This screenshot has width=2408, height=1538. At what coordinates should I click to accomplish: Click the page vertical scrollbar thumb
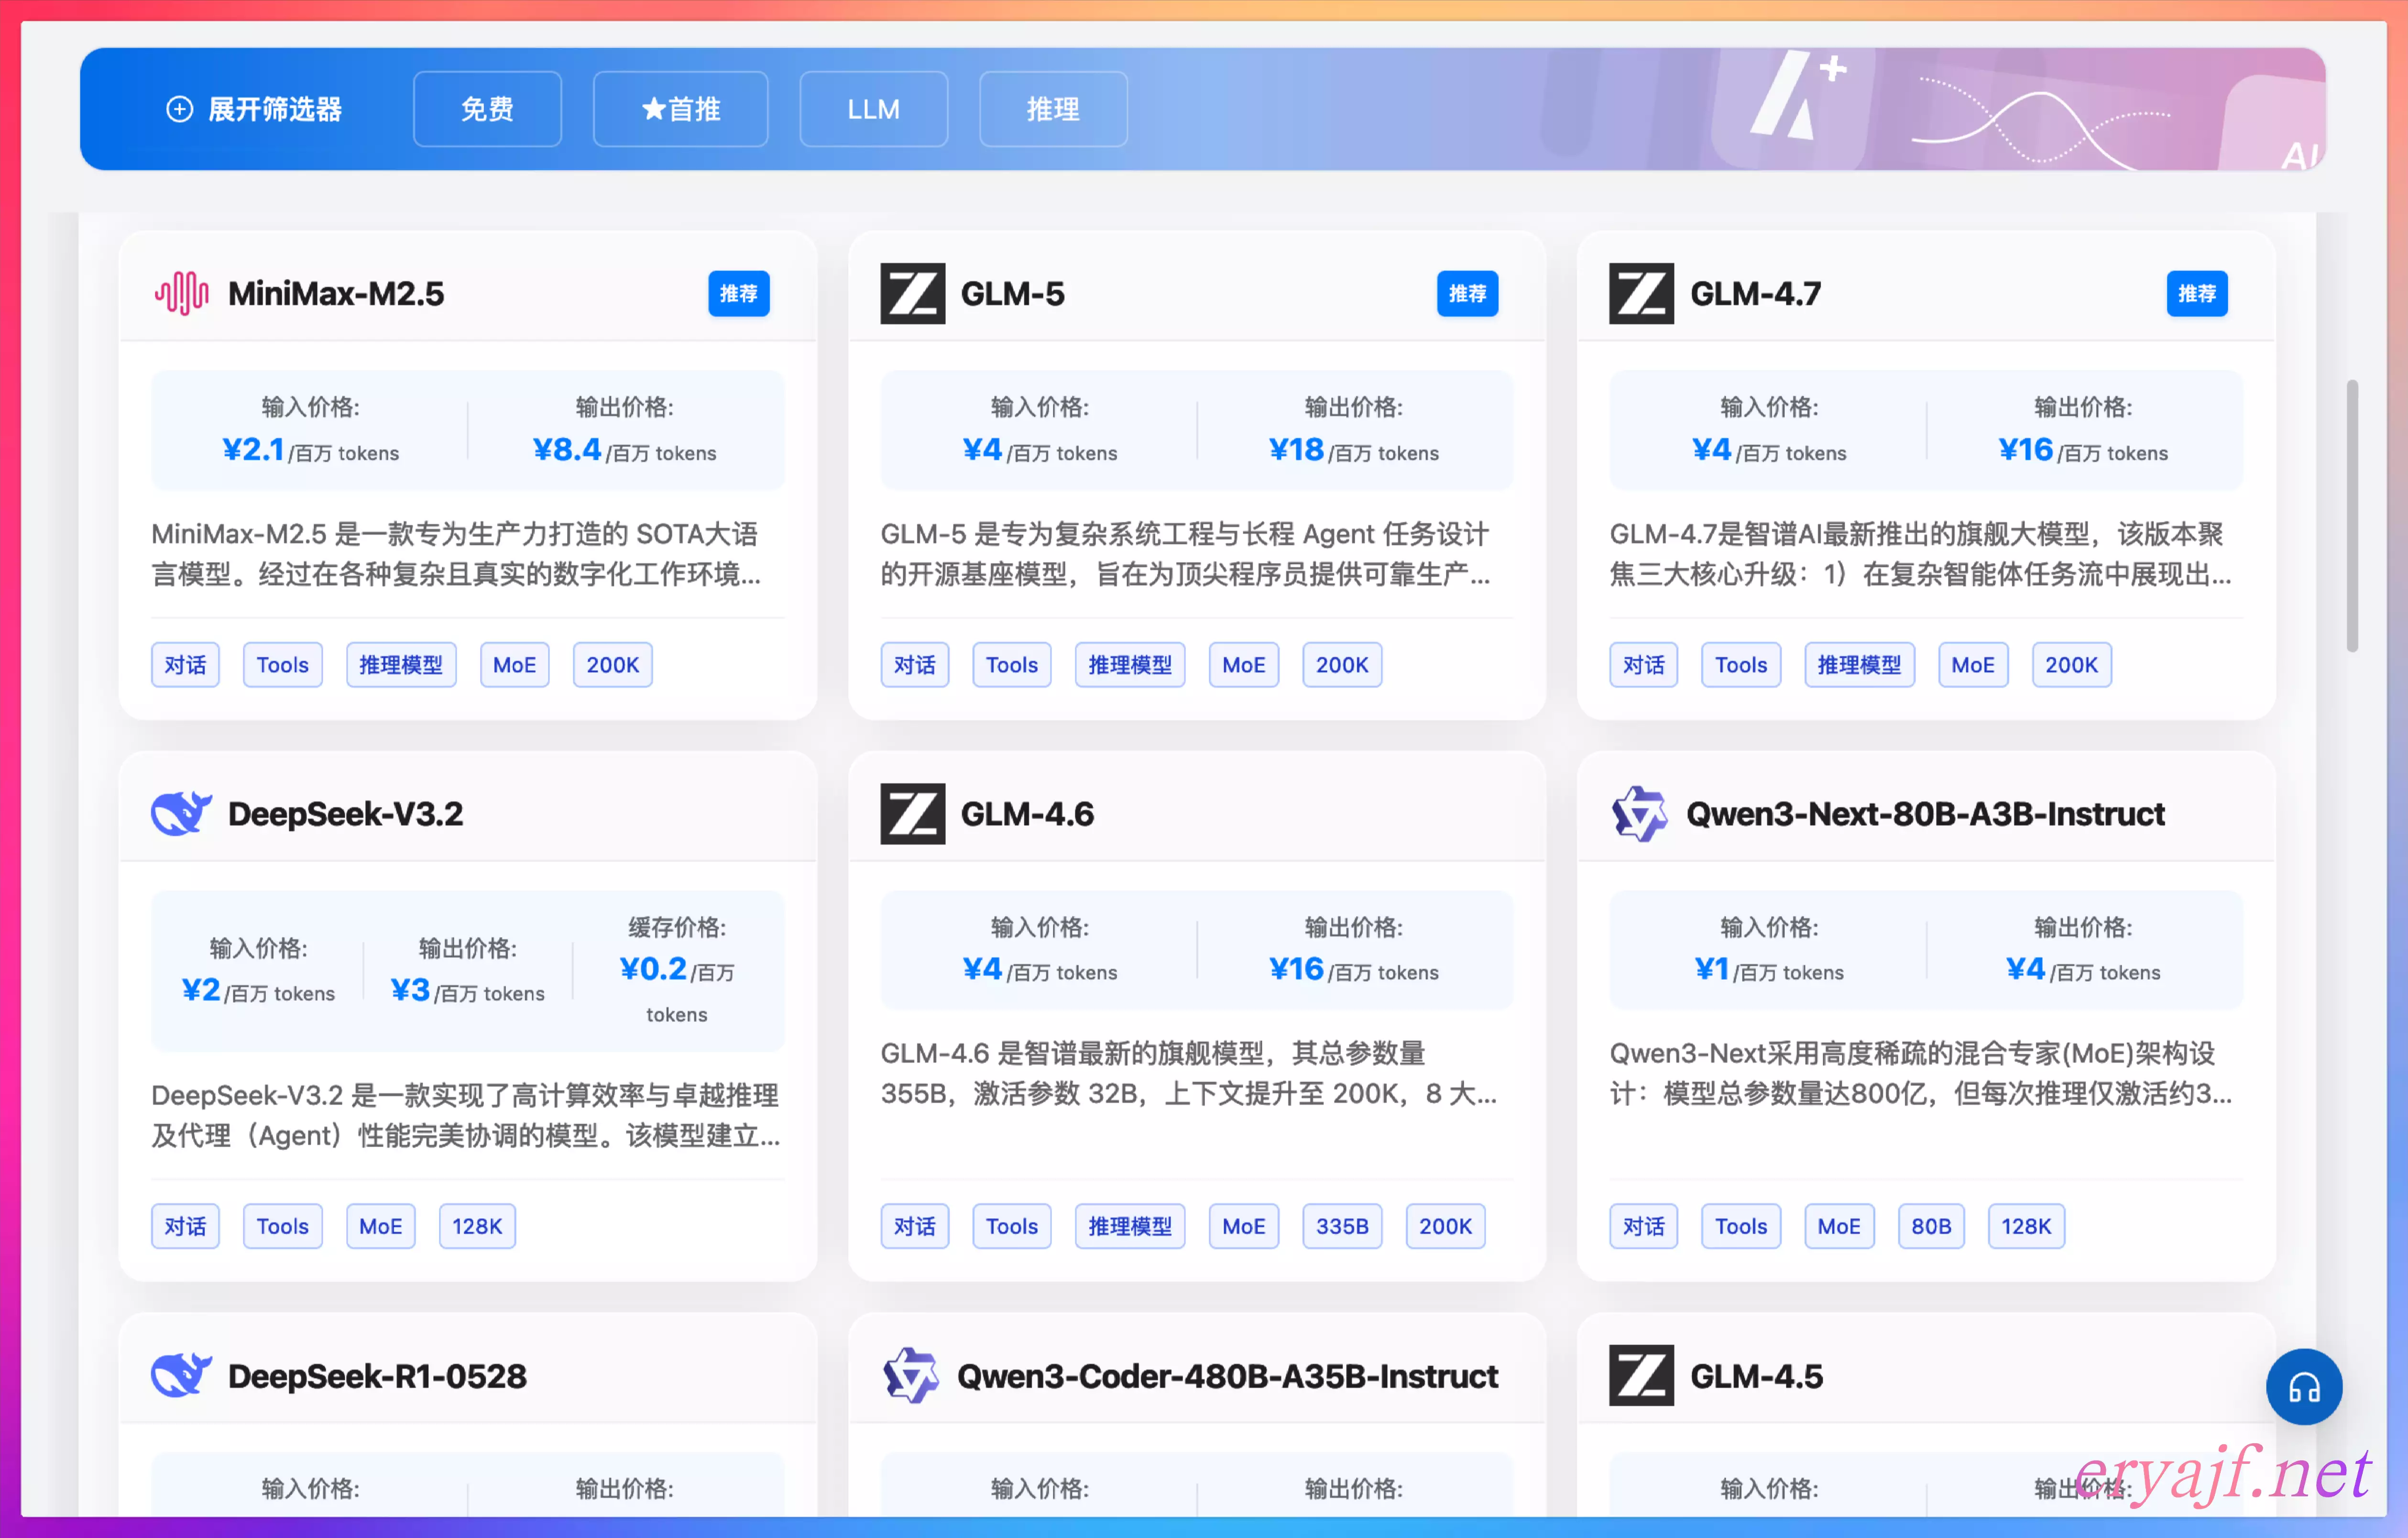coord(2351,515)
